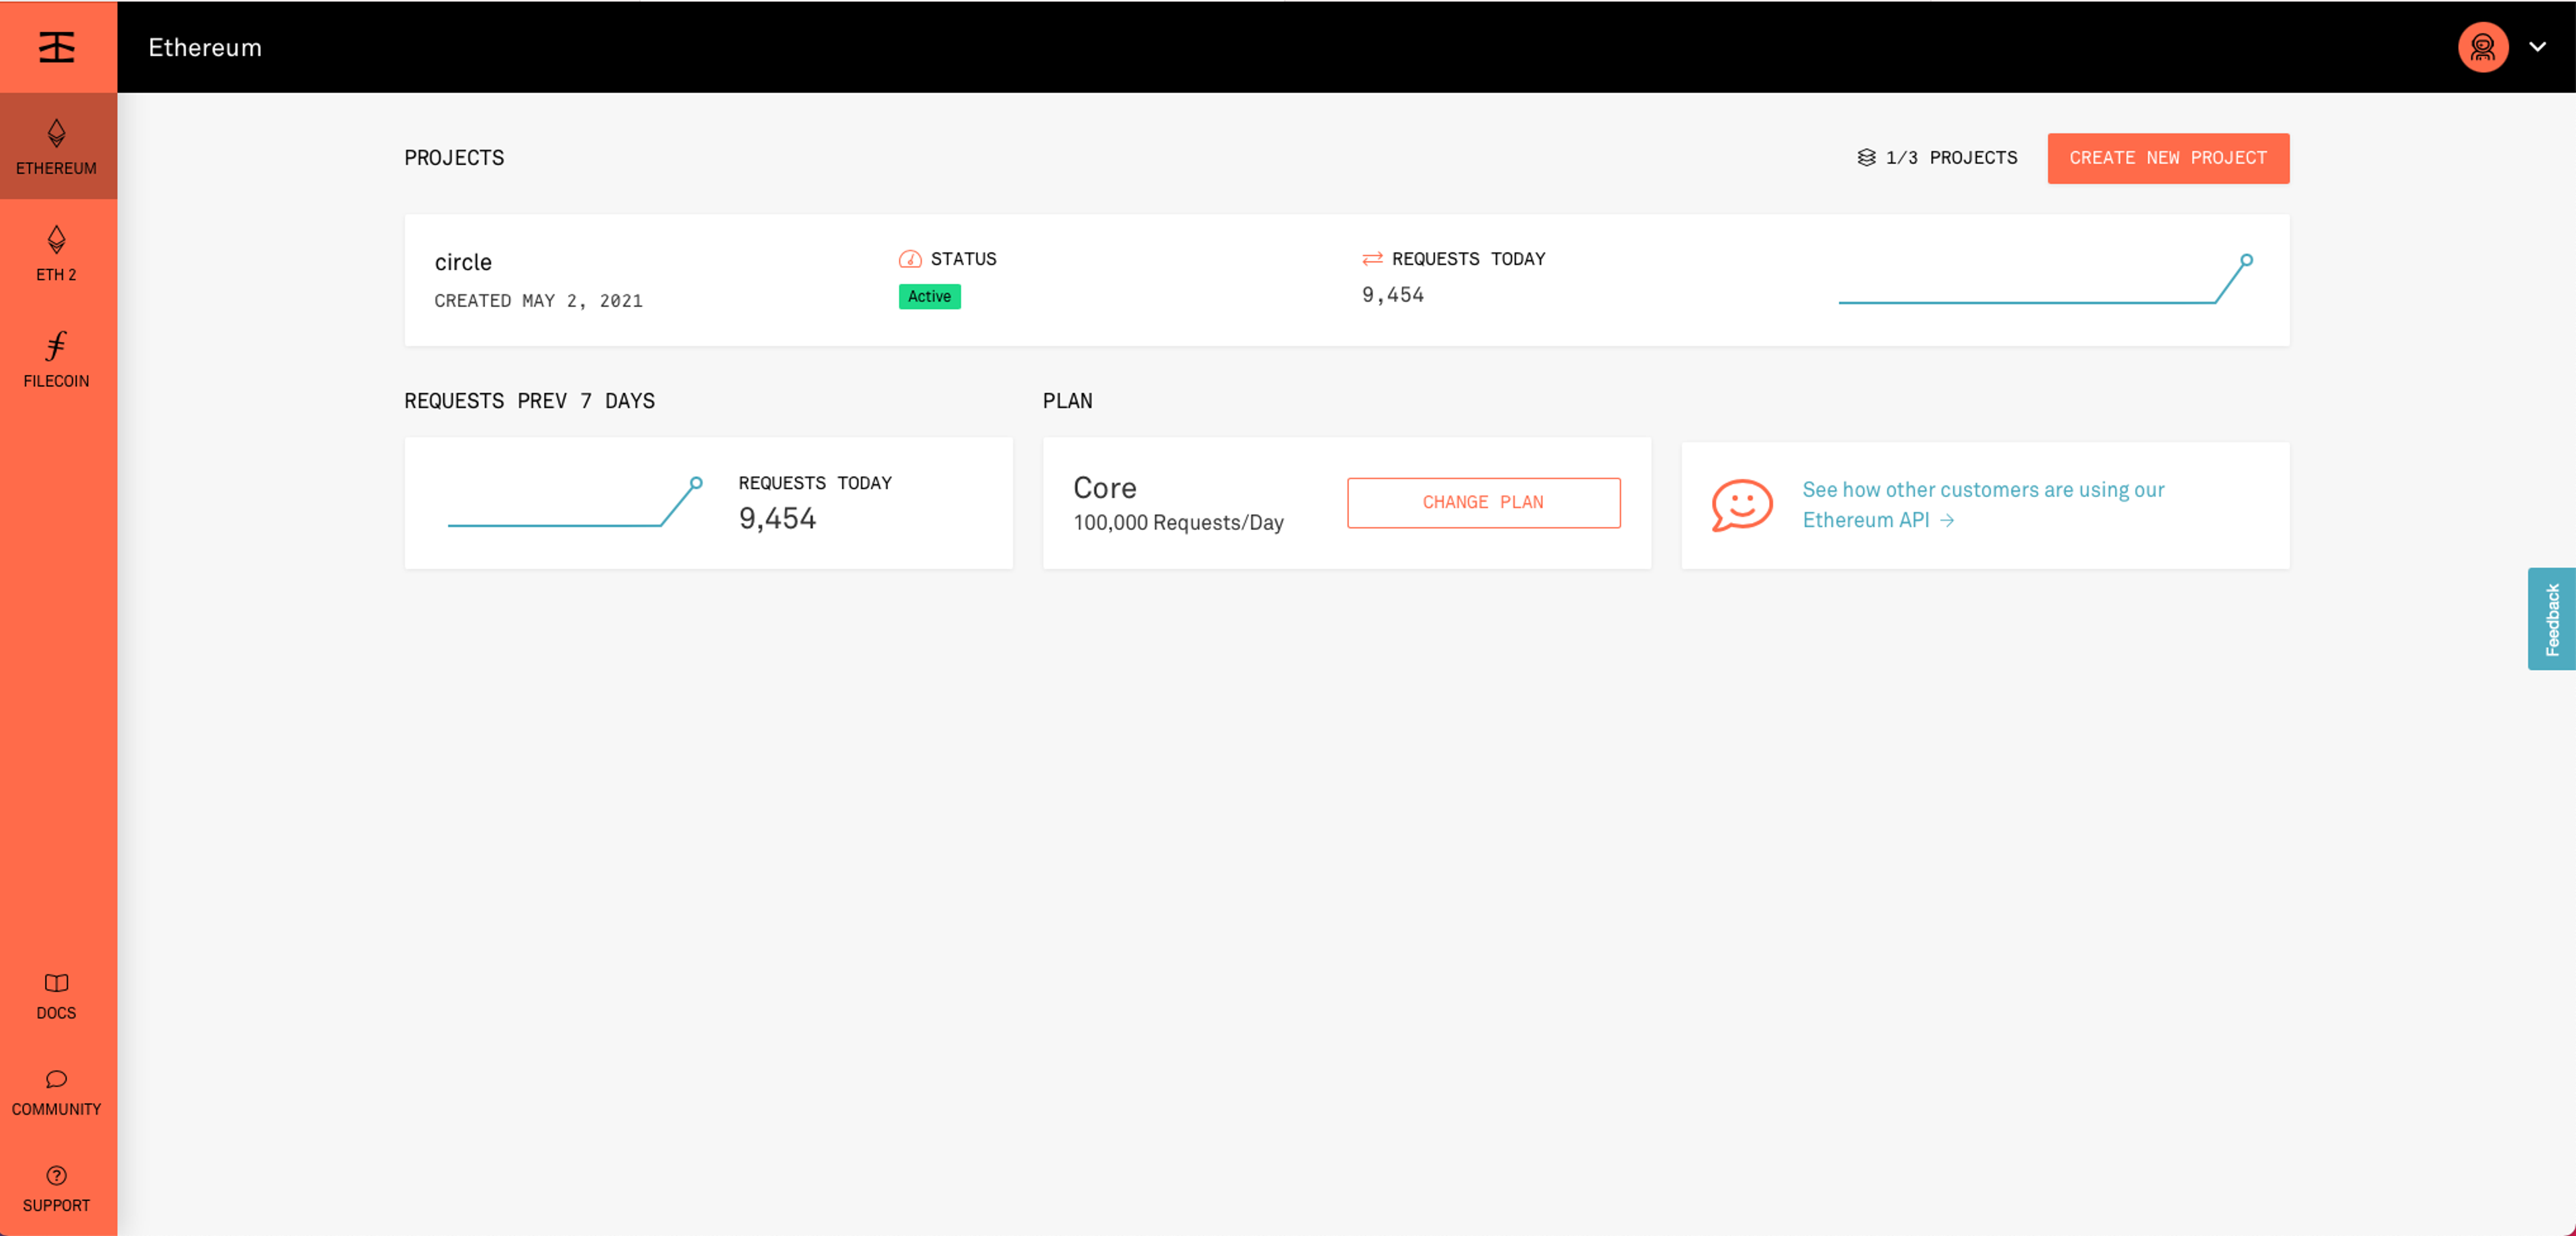Open the Support help icon

pyautogui.click(x=57, y=1175)
